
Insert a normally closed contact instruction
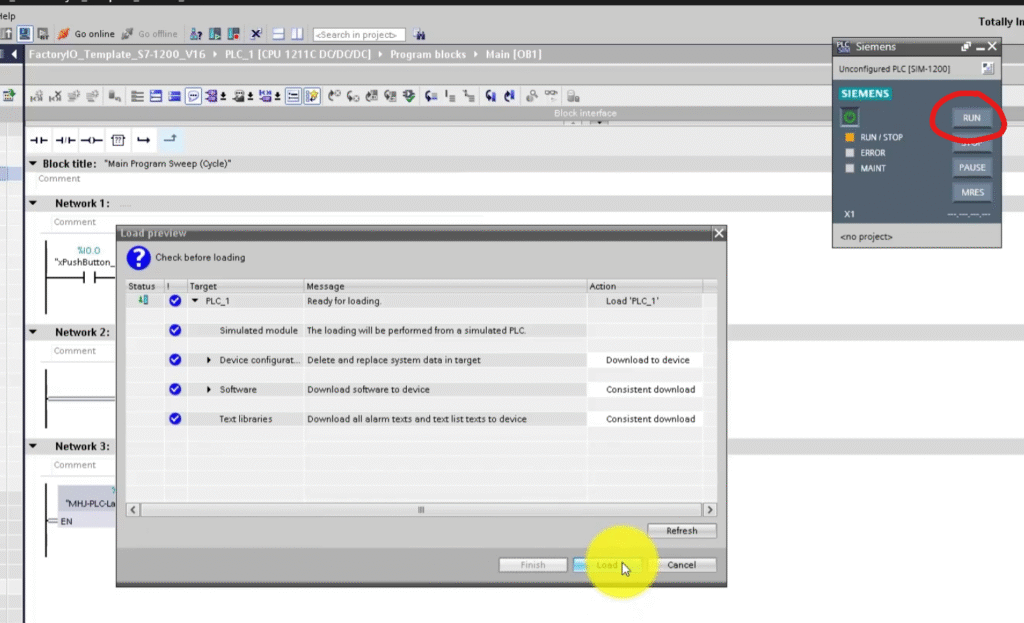click(65, 140)
